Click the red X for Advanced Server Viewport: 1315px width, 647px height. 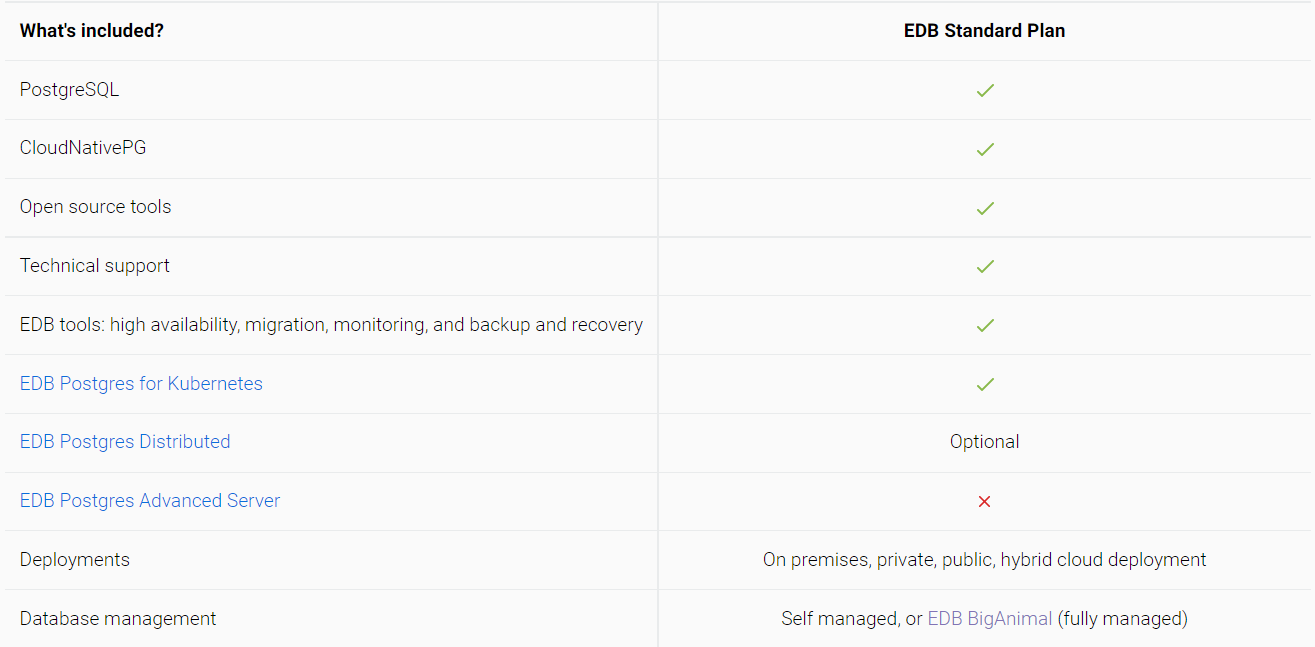(x=984, y=501)
